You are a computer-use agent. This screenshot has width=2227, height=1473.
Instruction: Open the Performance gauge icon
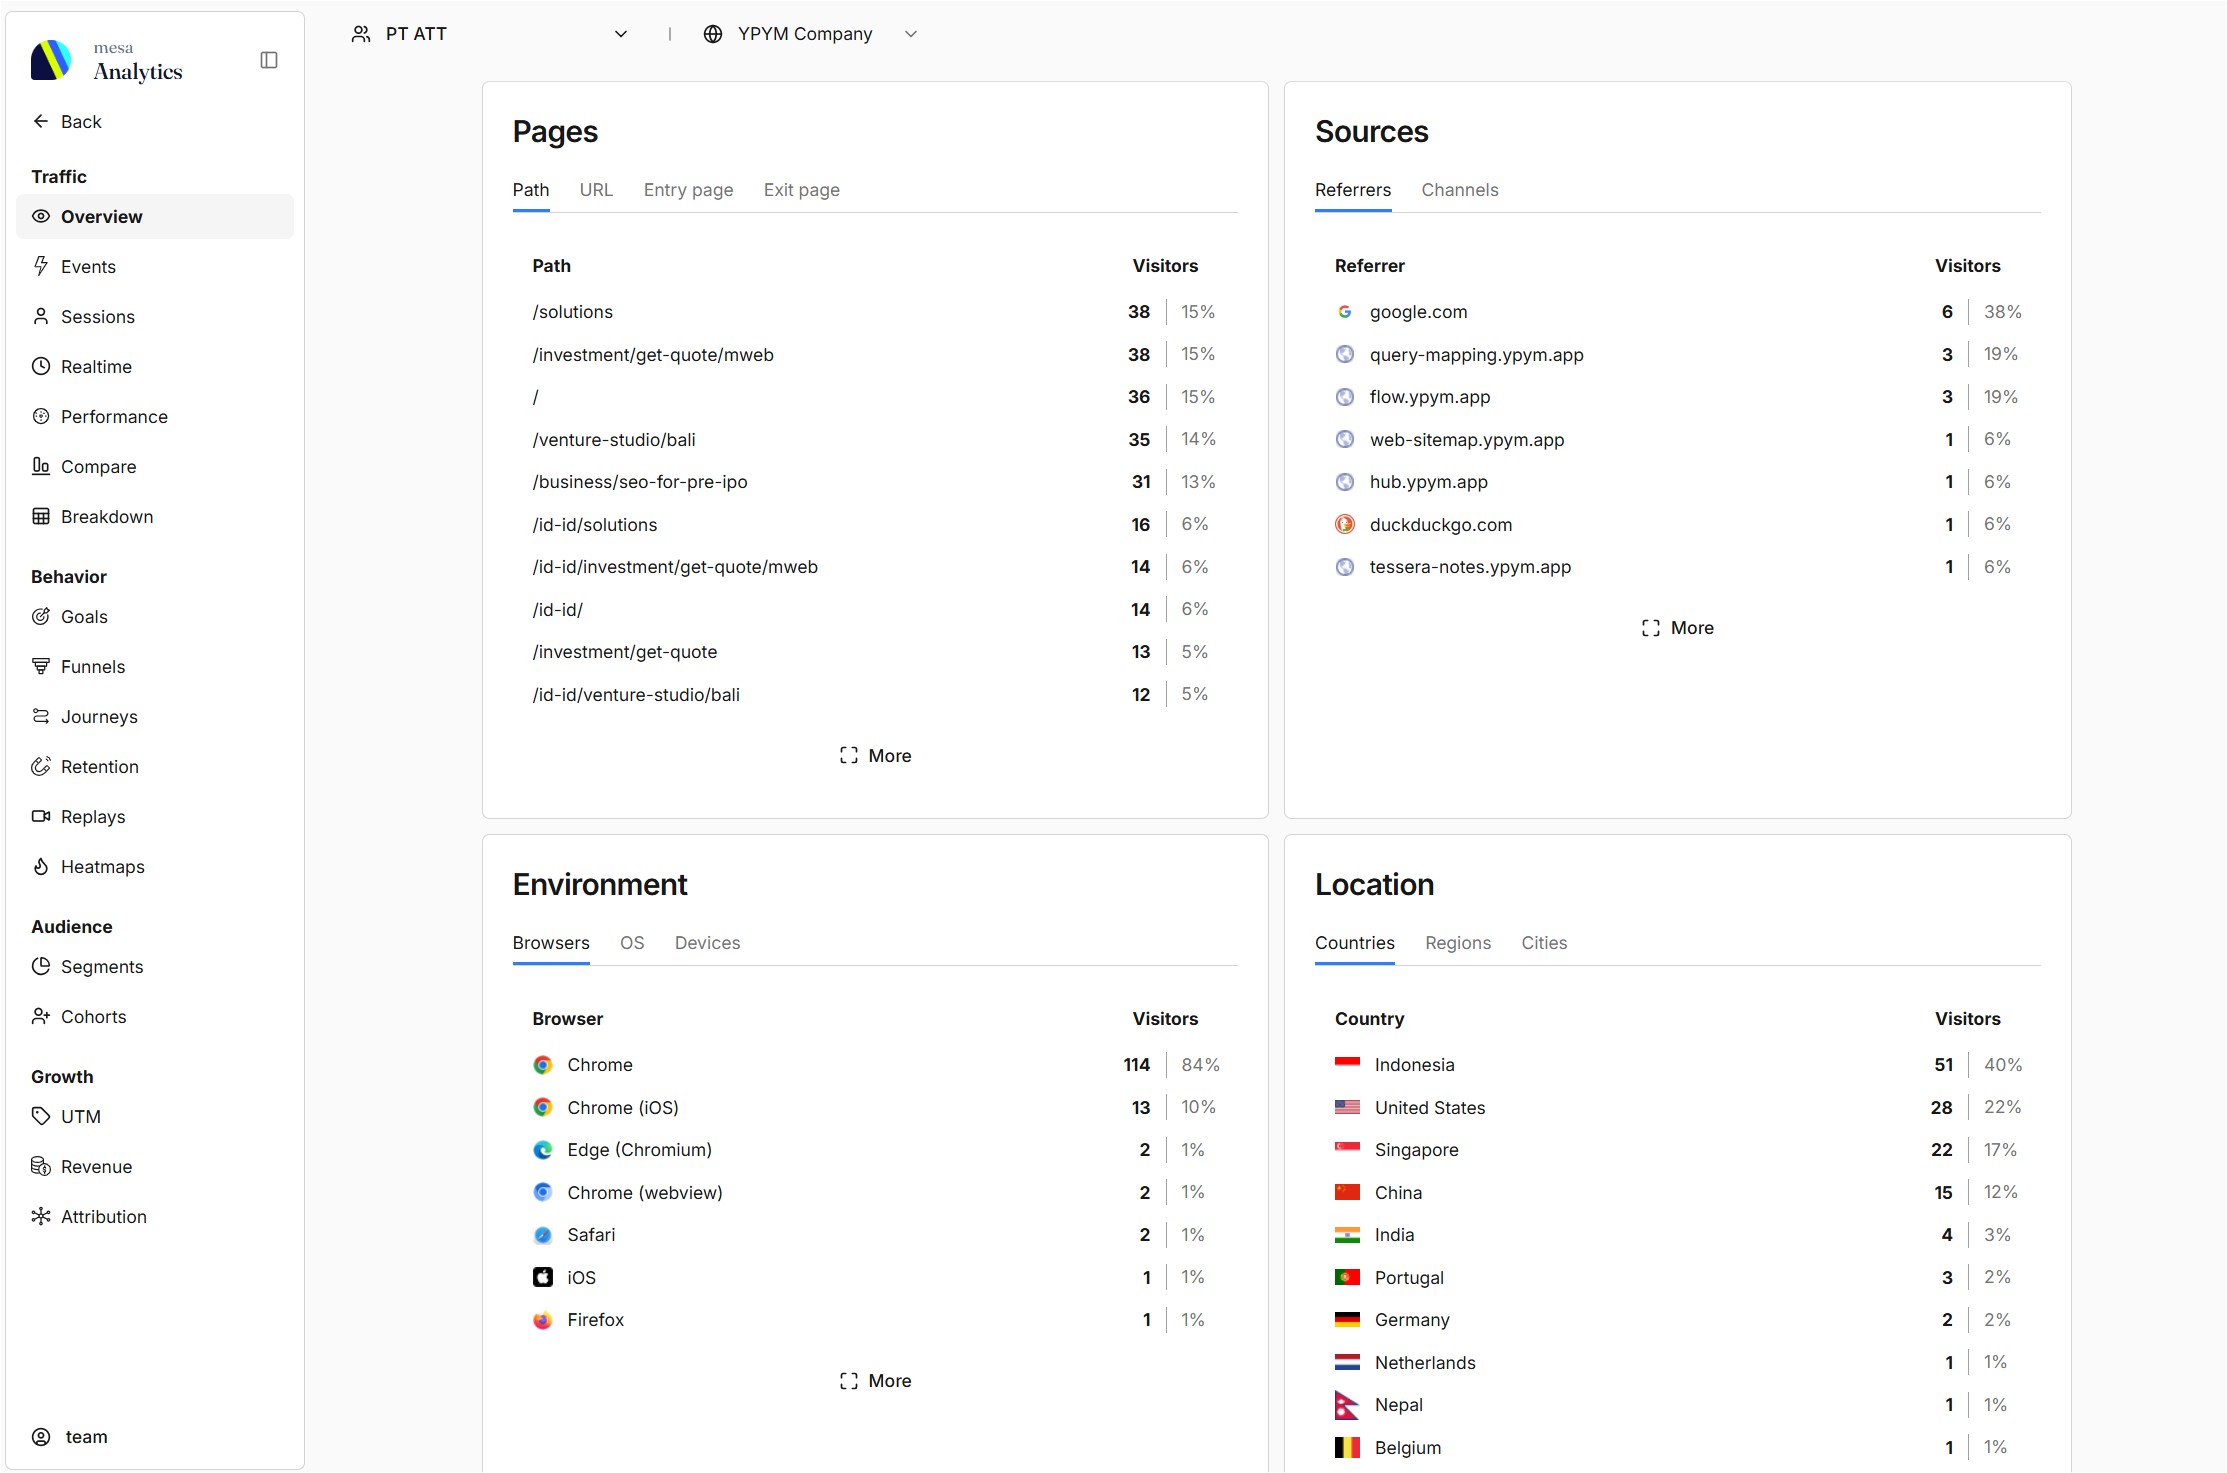click(x=41, y=416)
